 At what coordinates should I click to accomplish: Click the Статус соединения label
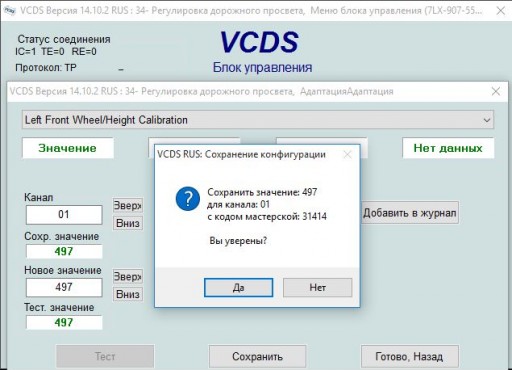[x=64, y=39]
